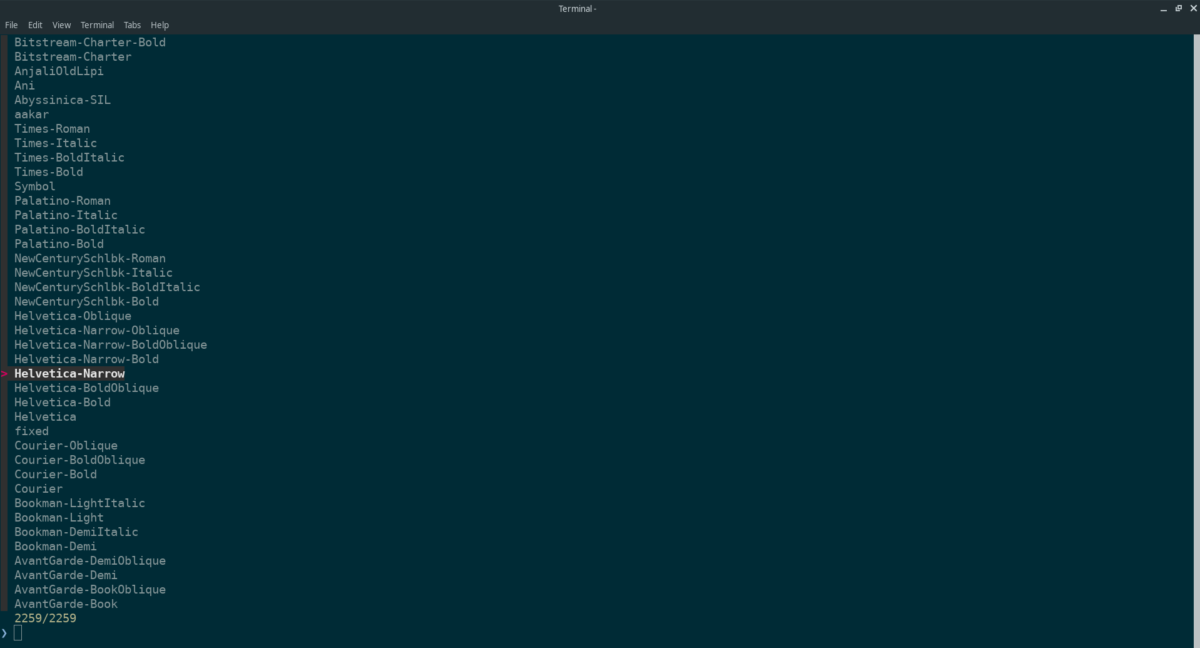Click the terminal scrollbar on the right
1200x648 pixels.
click(1194, 300)
